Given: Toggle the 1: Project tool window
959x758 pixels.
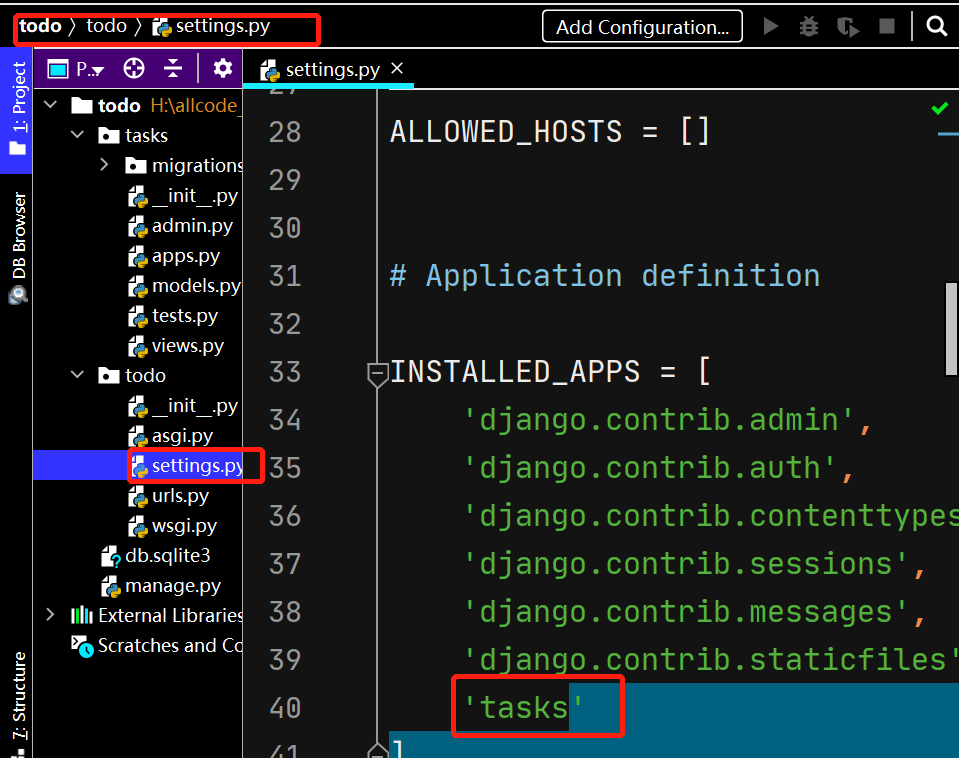Looking at the screenshot, I should [17, 109].
